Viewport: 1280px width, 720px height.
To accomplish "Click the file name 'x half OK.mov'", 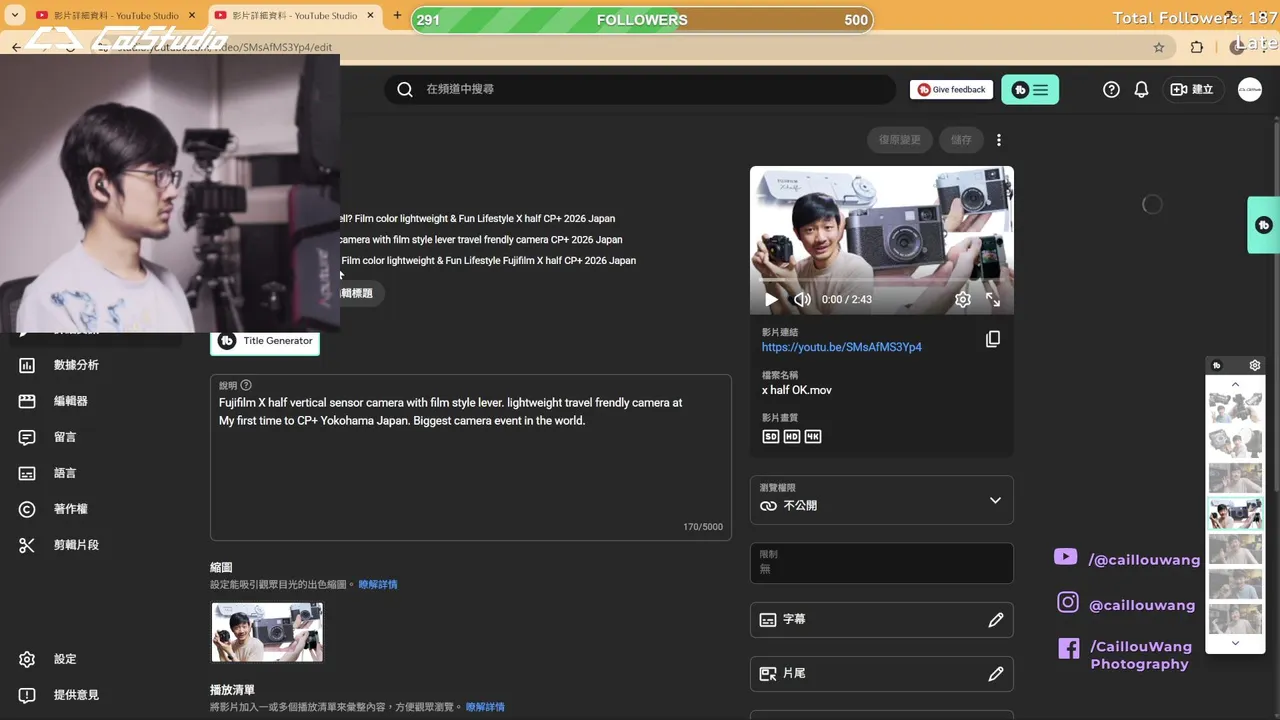I will [x=797, y=390].
